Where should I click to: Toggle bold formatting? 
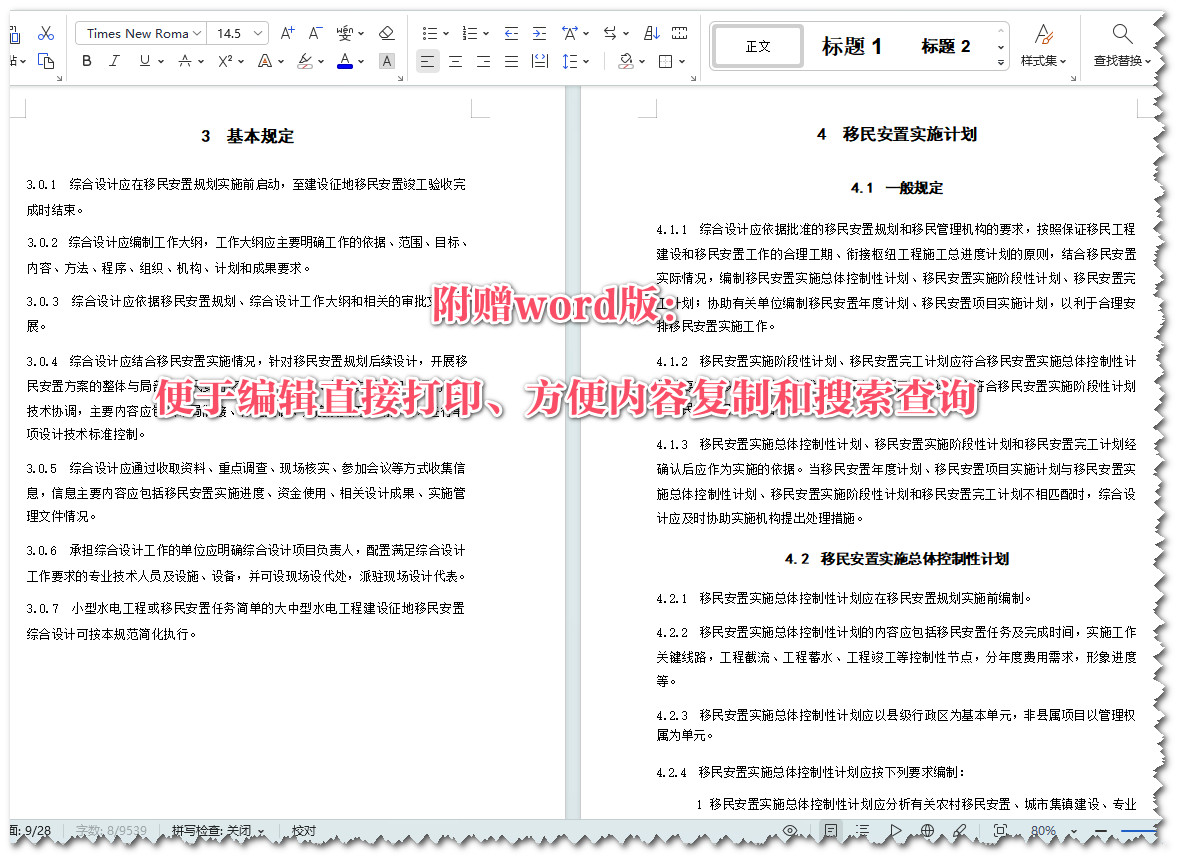pyautogui.click(x=86, y=61)
